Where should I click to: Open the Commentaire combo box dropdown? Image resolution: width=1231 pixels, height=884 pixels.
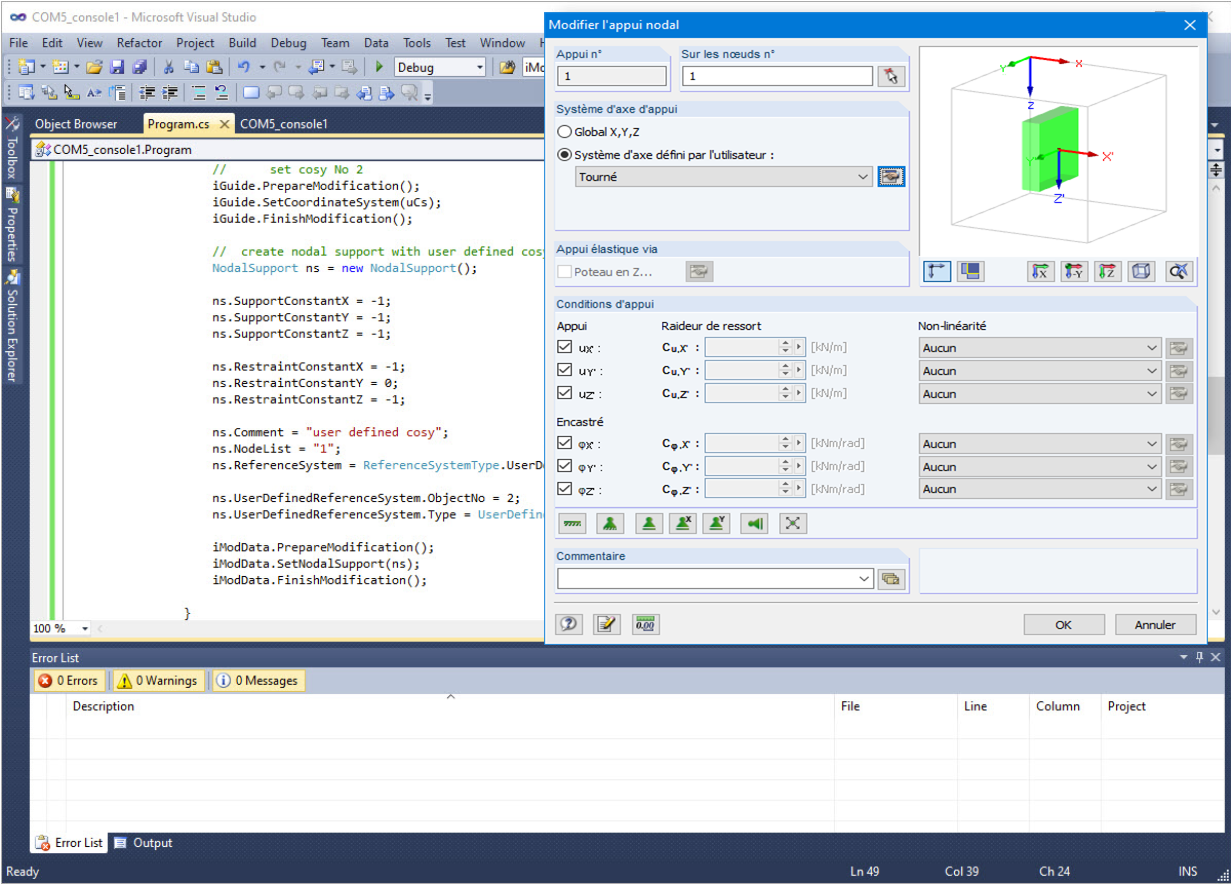pos(864,579)
